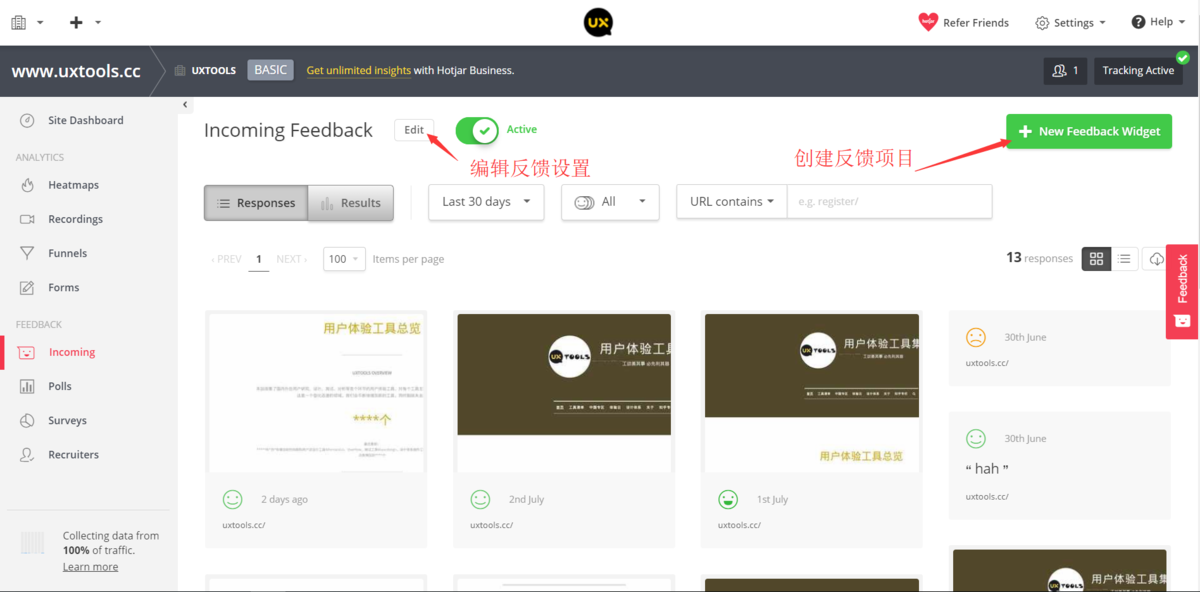Toggle the Active feedback switch
This screenshot has width=1200, height=592.
pyautogui.click(x=477, y=130)
